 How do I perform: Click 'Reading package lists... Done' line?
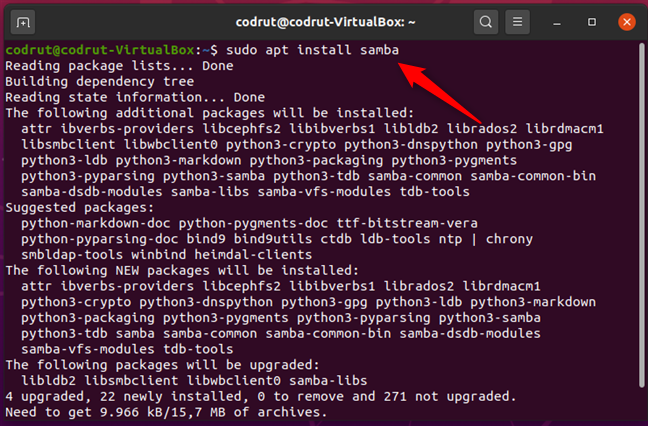point(119,66)
